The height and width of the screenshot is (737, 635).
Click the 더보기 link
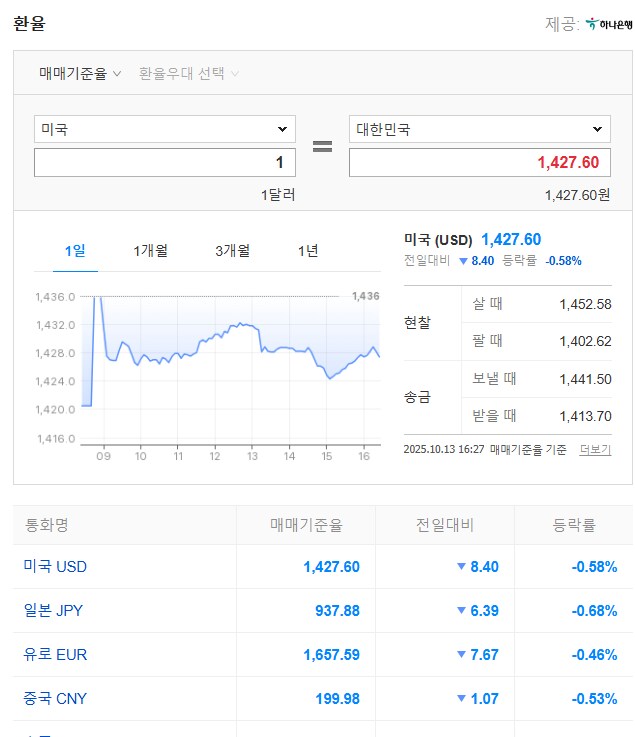point(594,450)
